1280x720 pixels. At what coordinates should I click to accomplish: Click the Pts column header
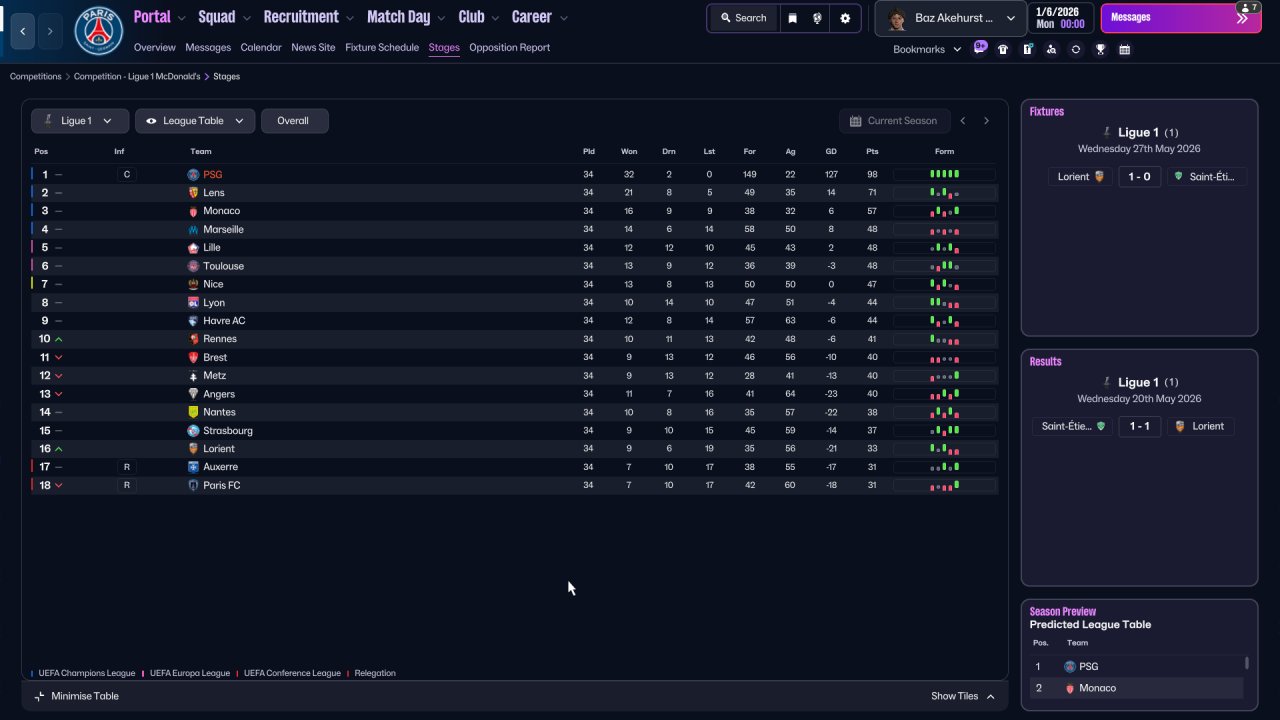(872, 152)
